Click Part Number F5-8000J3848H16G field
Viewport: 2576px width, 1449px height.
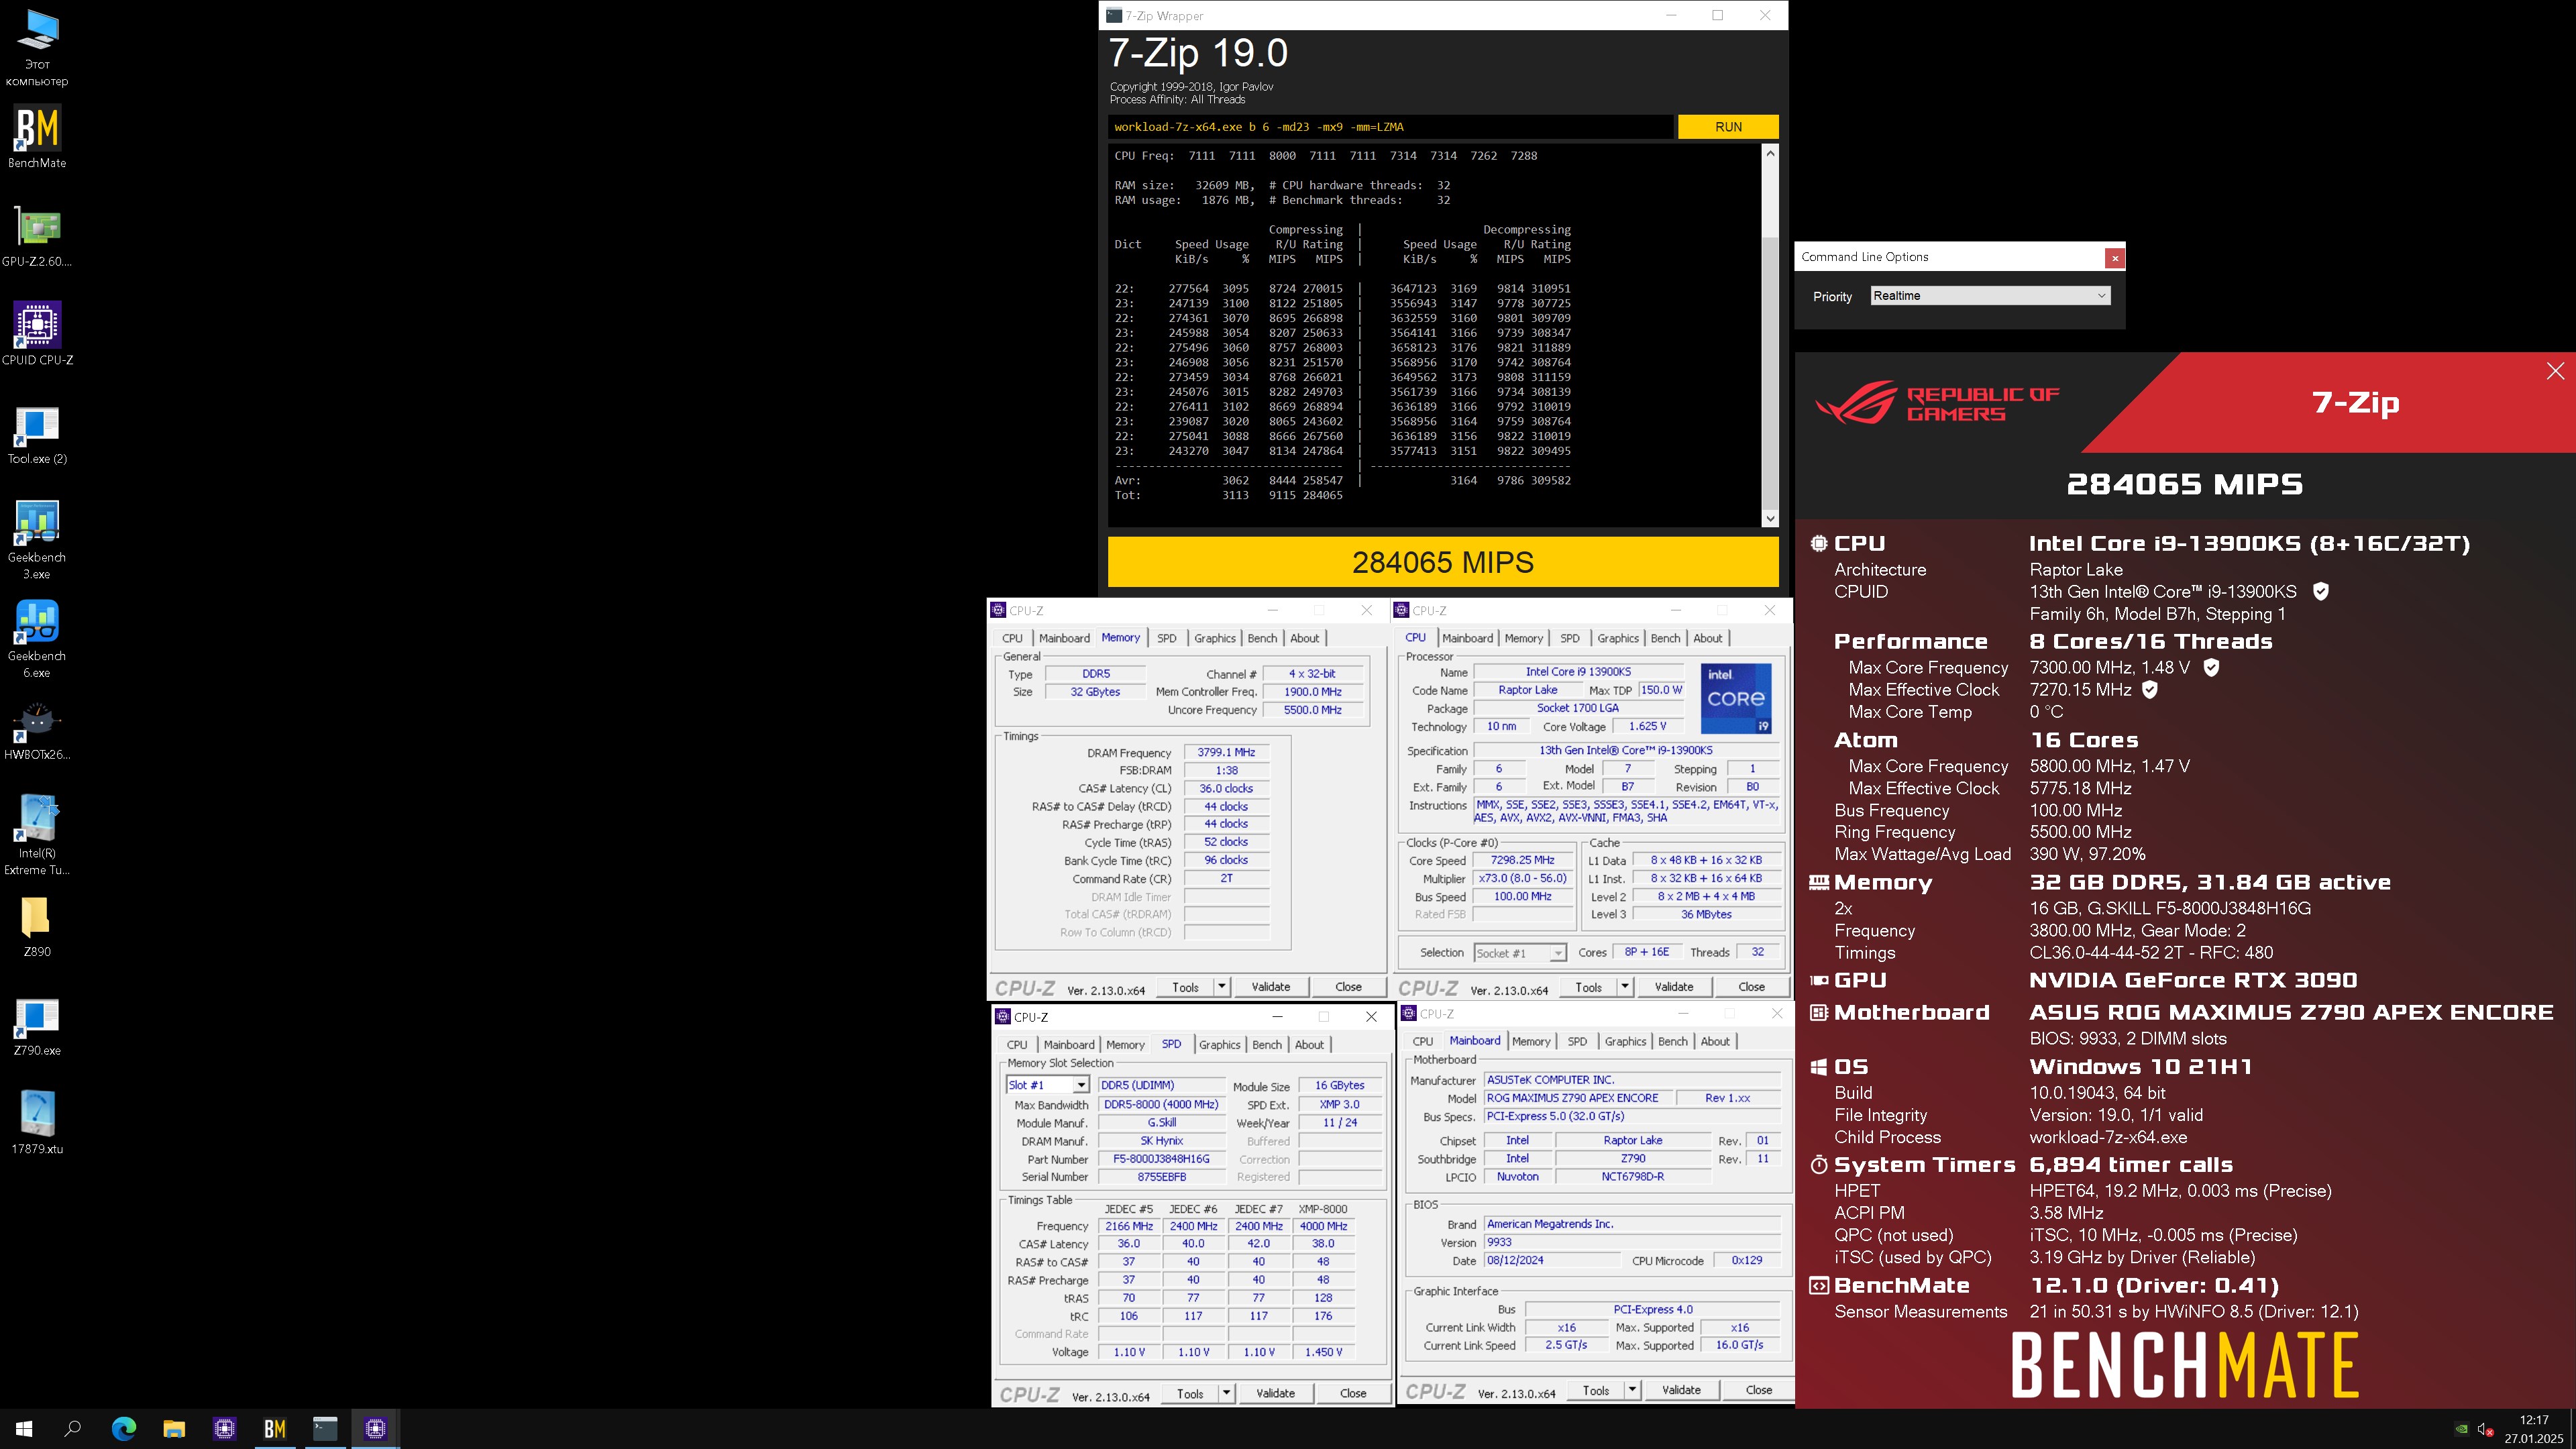click(1161, 1159)
